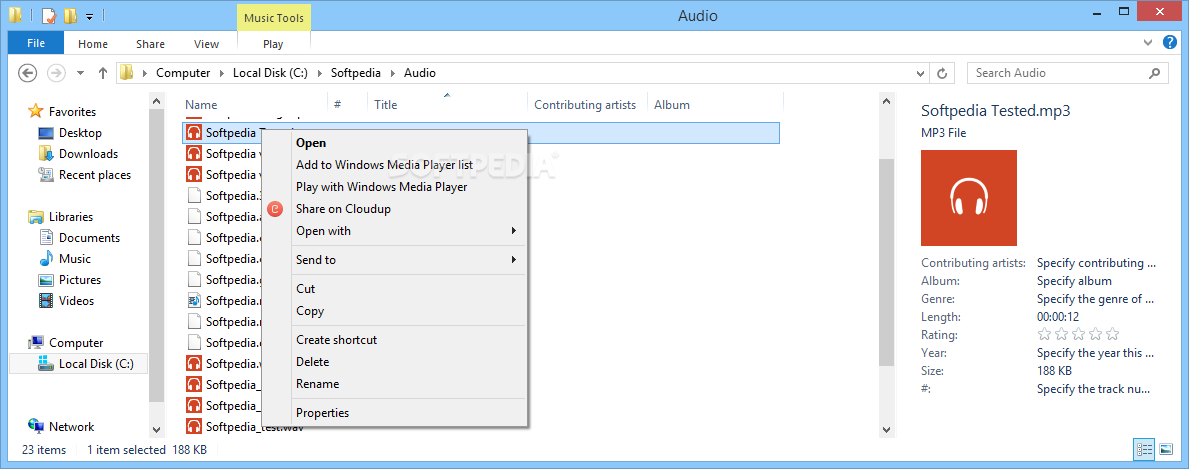Expand the ribbon with the chevron
This screenshot has height=469, width=1189.
tap(1148, 43)
